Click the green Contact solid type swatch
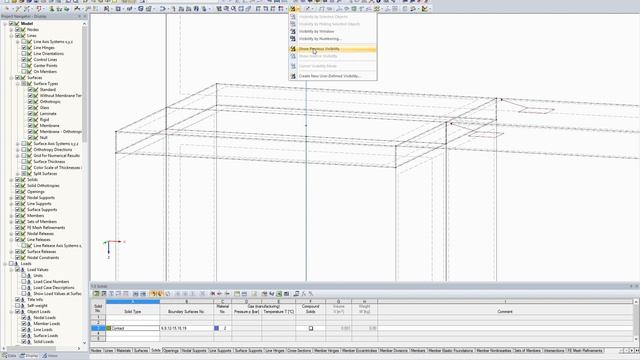Viewport: 640px width, 360px height. [x=109, y=328]
